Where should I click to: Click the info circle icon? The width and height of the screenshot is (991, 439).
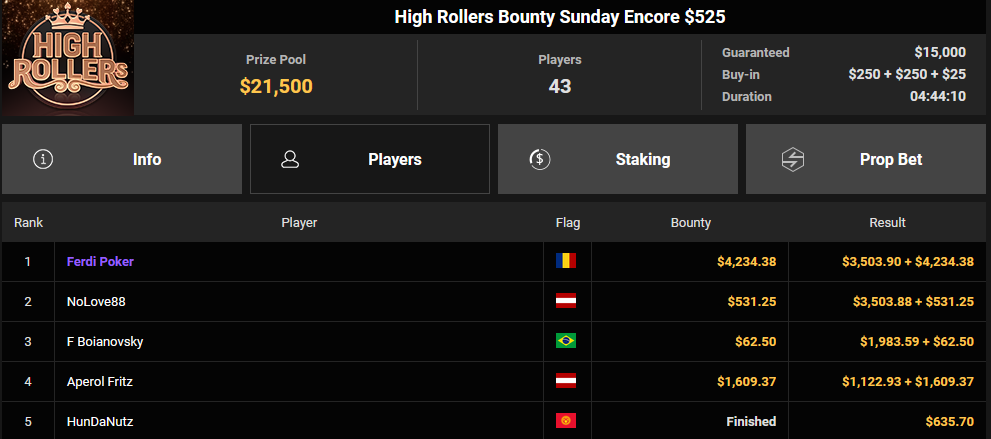pos(43,159)
